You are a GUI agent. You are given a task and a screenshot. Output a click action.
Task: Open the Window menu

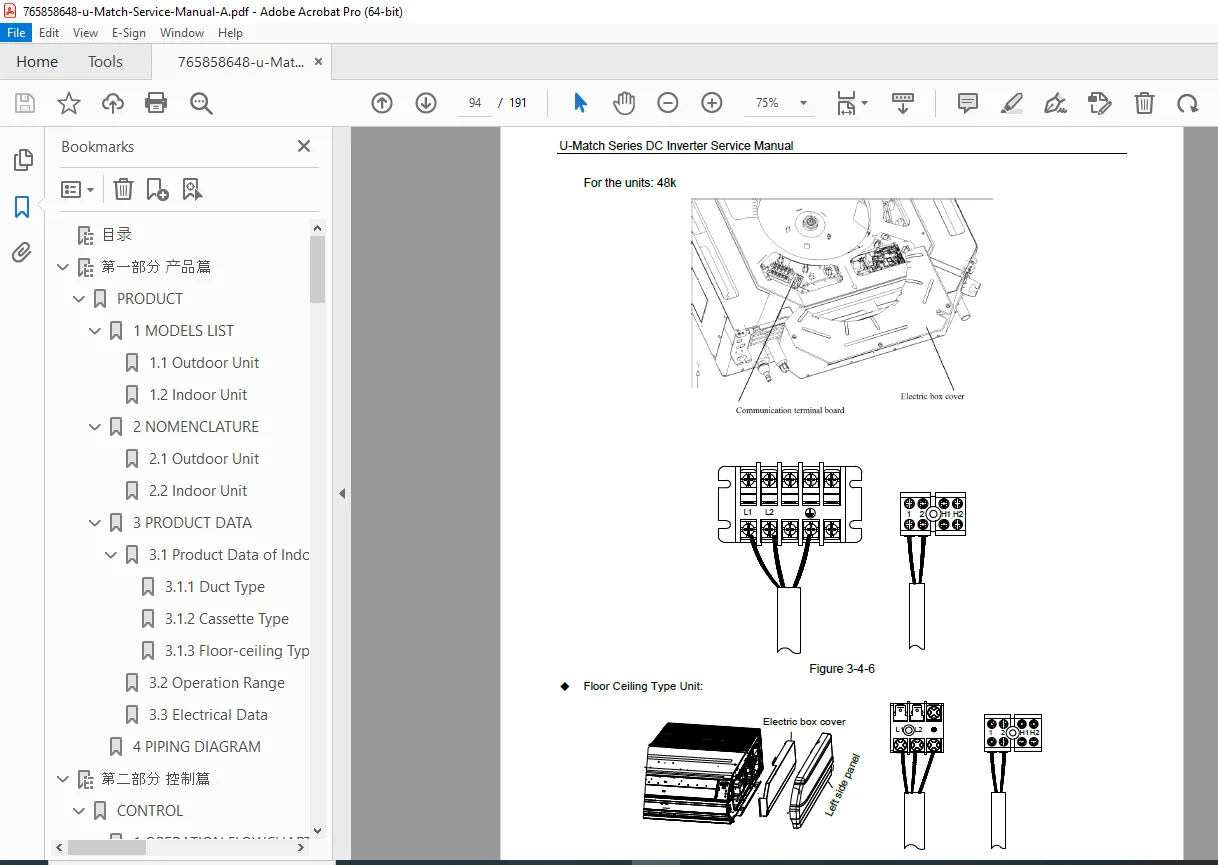(x=182, y=33)
